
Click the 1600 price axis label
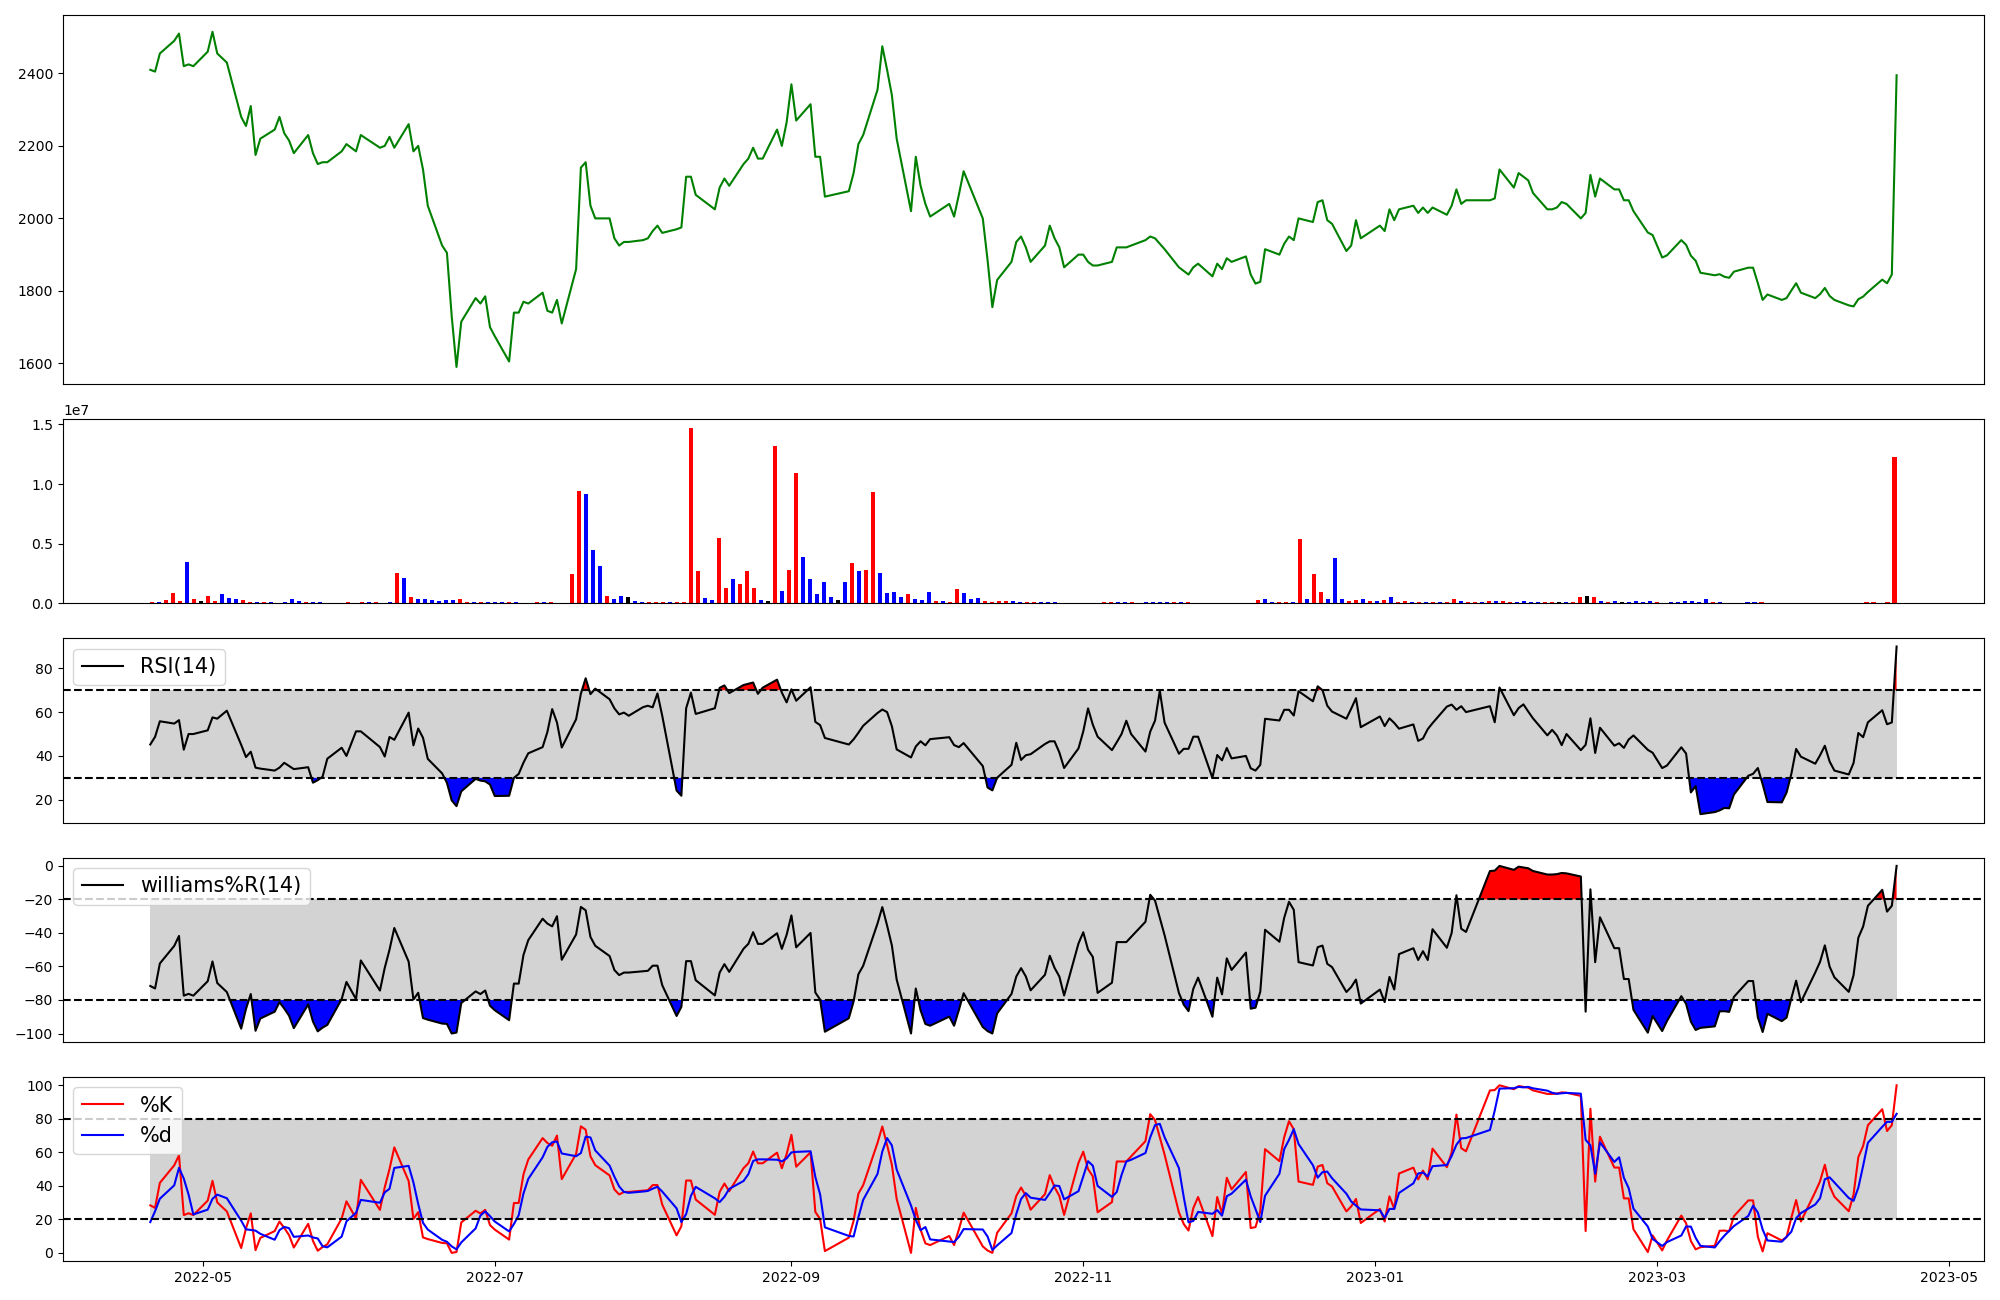[35, 364]
